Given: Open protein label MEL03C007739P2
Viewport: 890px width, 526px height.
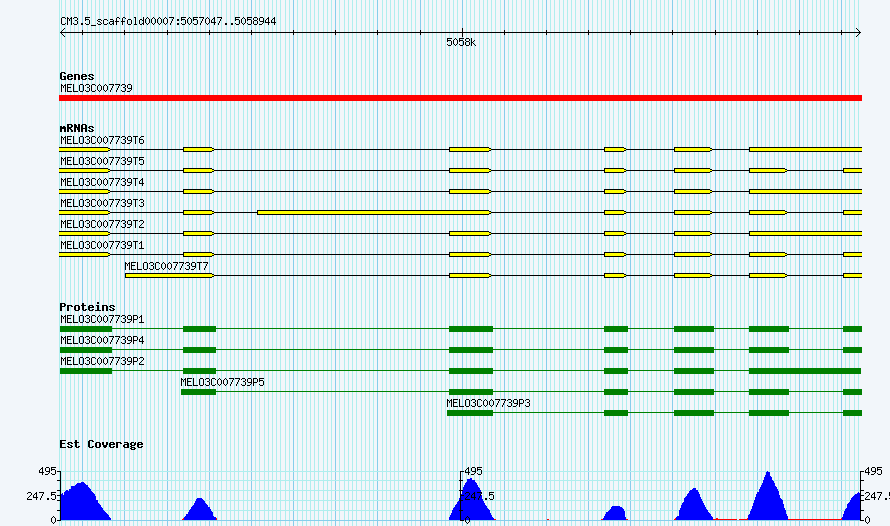Looking at the screenshot, I should [102, 361].
